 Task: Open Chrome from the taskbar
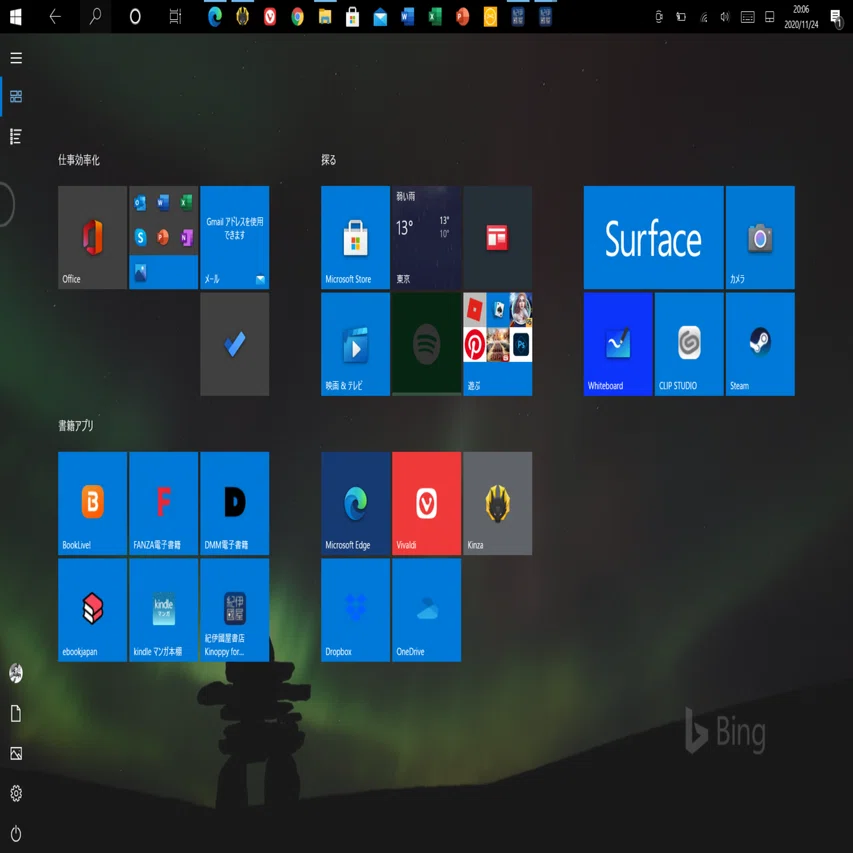point(297,17)
